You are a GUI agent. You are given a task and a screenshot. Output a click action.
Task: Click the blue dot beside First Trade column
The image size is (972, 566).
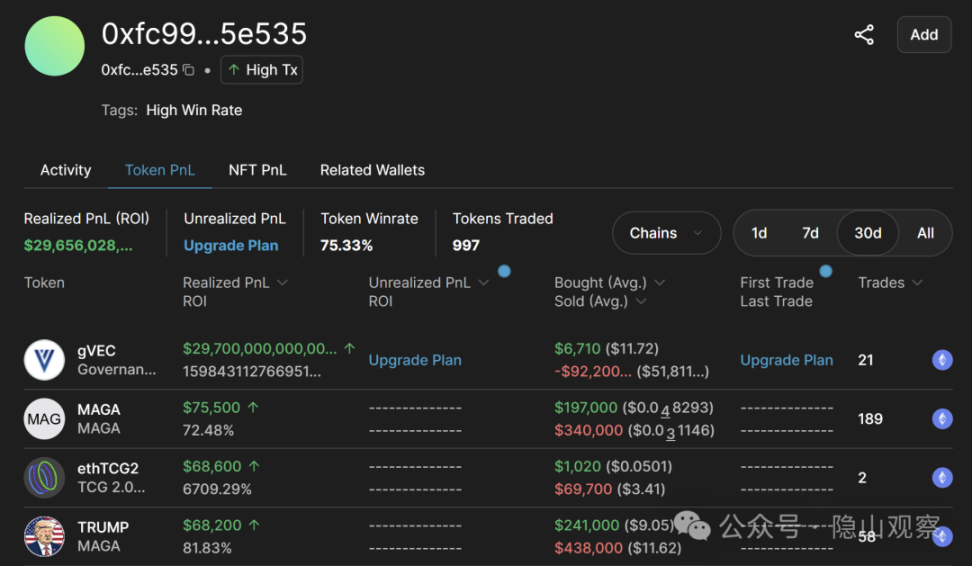coord(826,271)
